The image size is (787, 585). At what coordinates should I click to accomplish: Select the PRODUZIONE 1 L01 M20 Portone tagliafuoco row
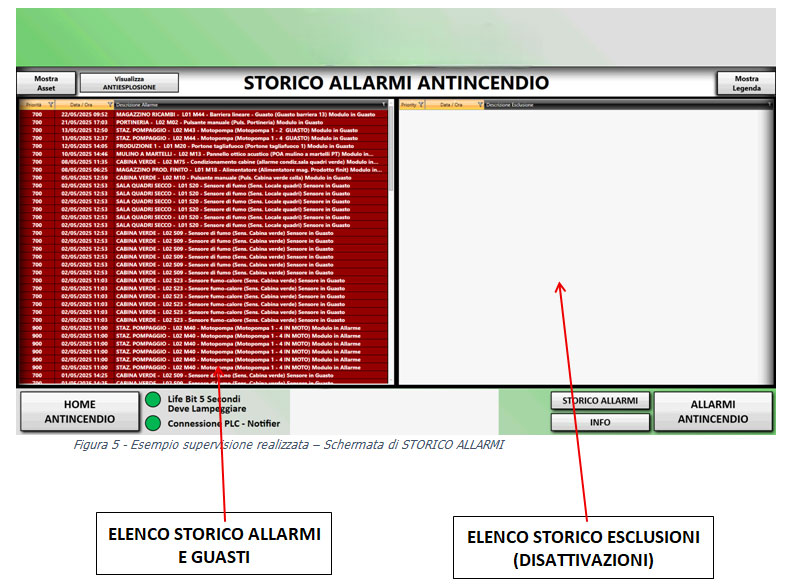(x=203, y=146)
